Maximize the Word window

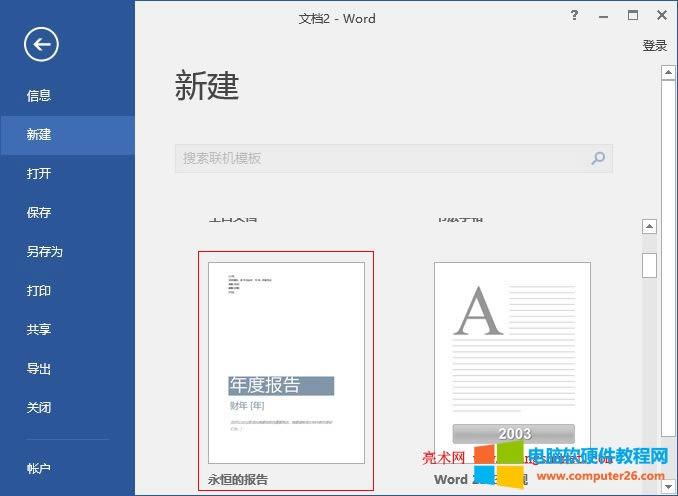[632, 16]
